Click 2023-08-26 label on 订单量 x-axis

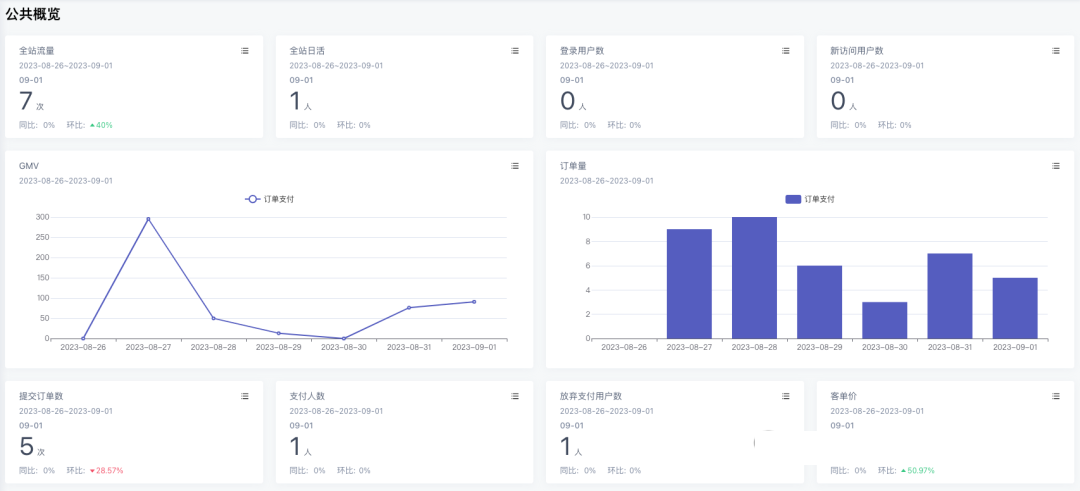tap(624, 347)
